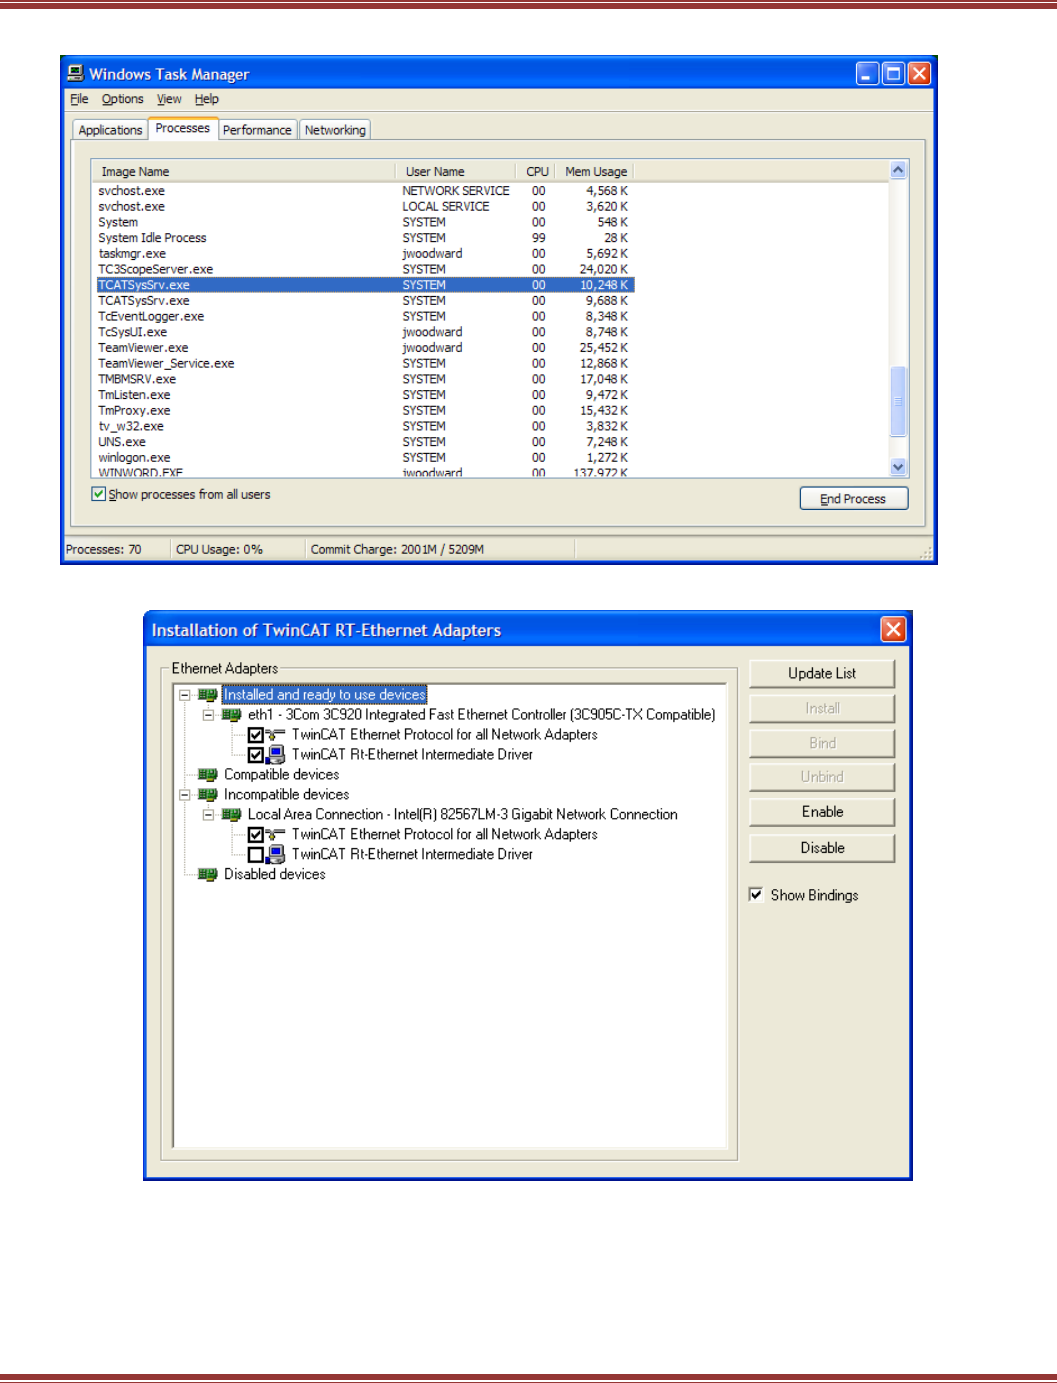The width and height of the screenshot is (1057, 1383).
Task: Click adapter icon next to Local Area Connection
Action: coord(232,814)
